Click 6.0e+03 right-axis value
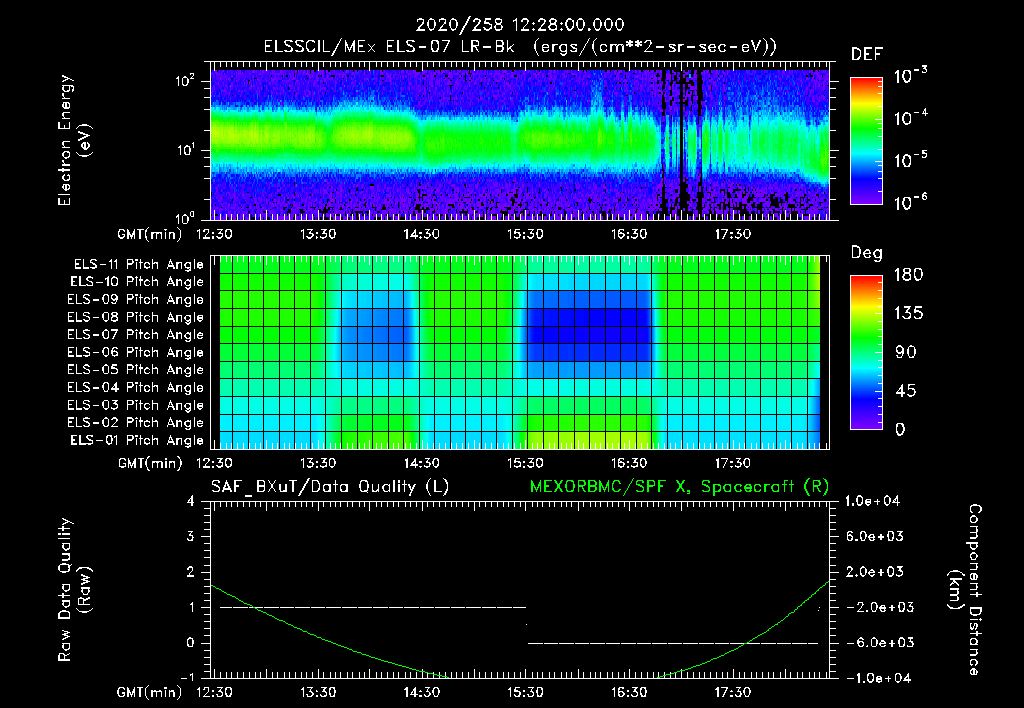 pyautogui.click(x=875, y=537)
